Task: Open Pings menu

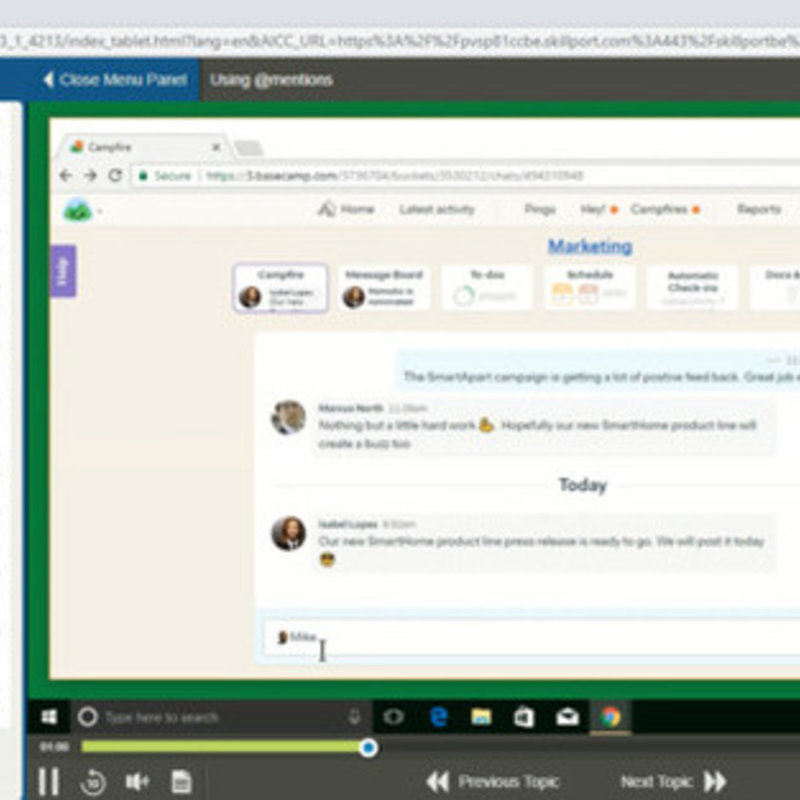Action: [540, 209]
